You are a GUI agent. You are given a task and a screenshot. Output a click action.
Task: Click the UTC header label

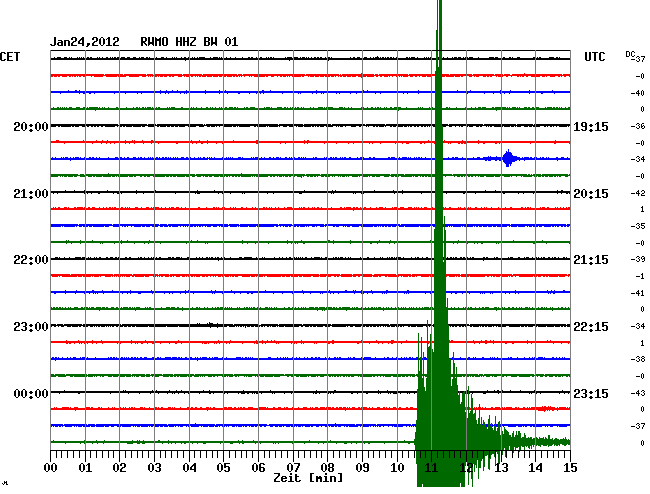coord(595,57)
